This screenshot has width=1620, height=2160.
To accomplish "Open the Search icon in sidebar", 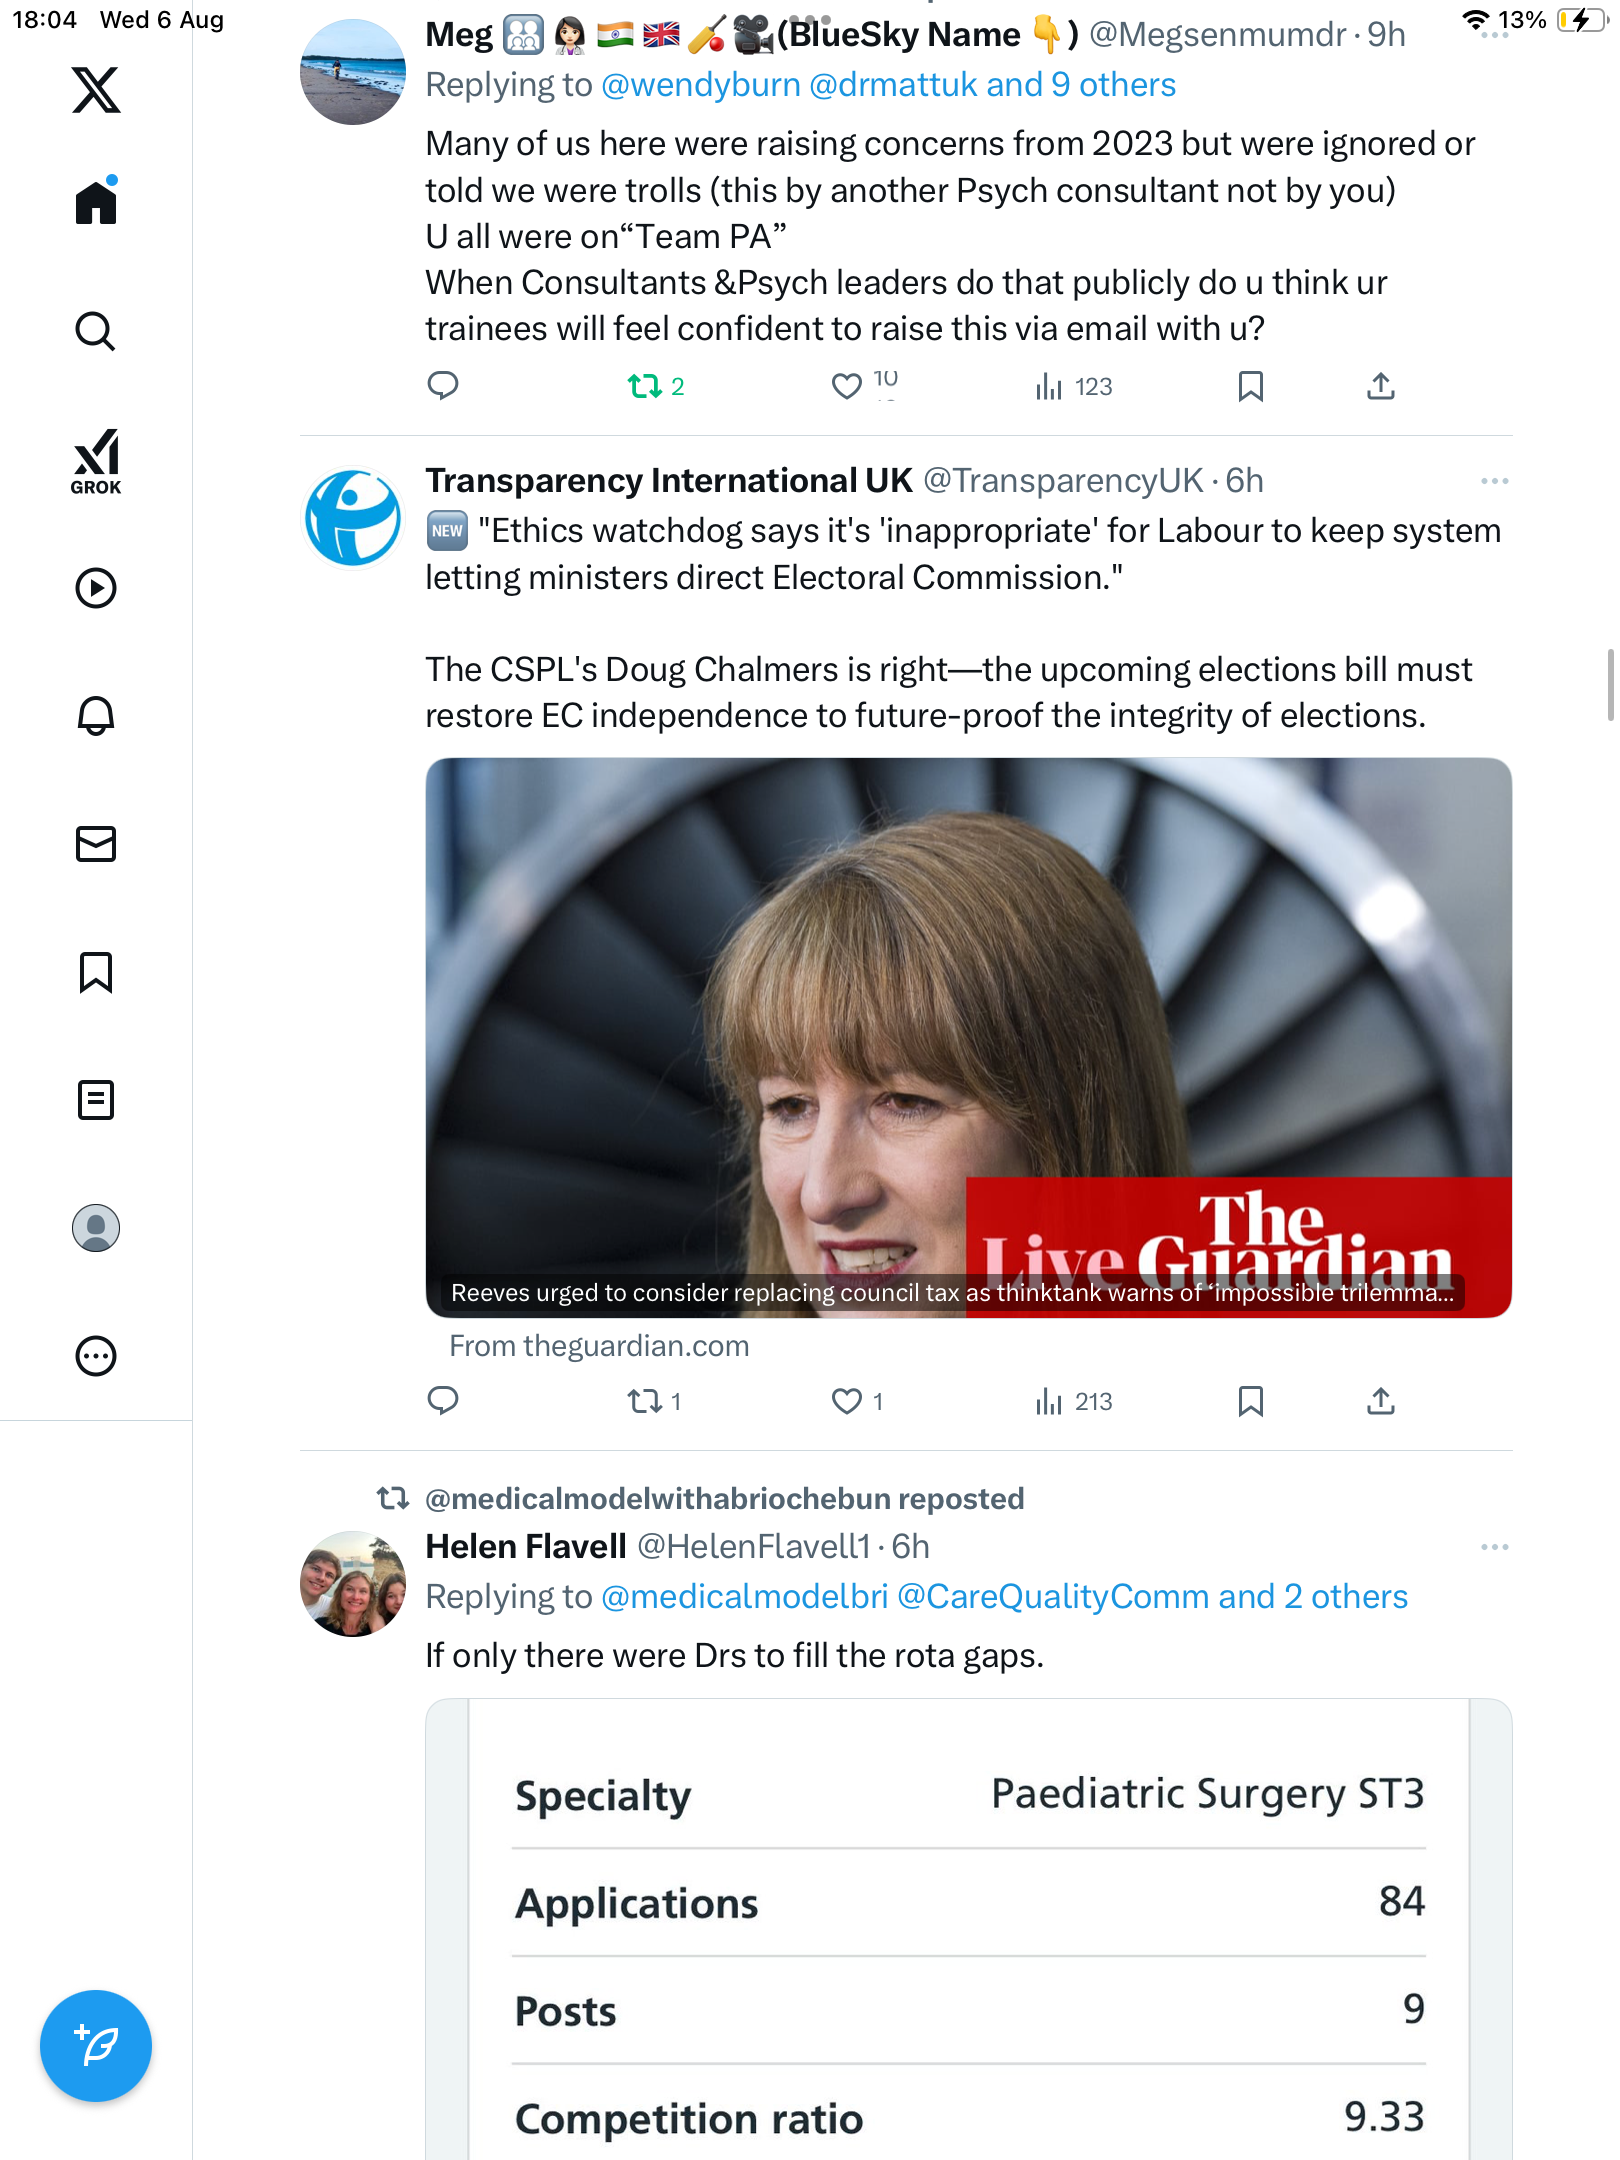I will pos(96,331).
